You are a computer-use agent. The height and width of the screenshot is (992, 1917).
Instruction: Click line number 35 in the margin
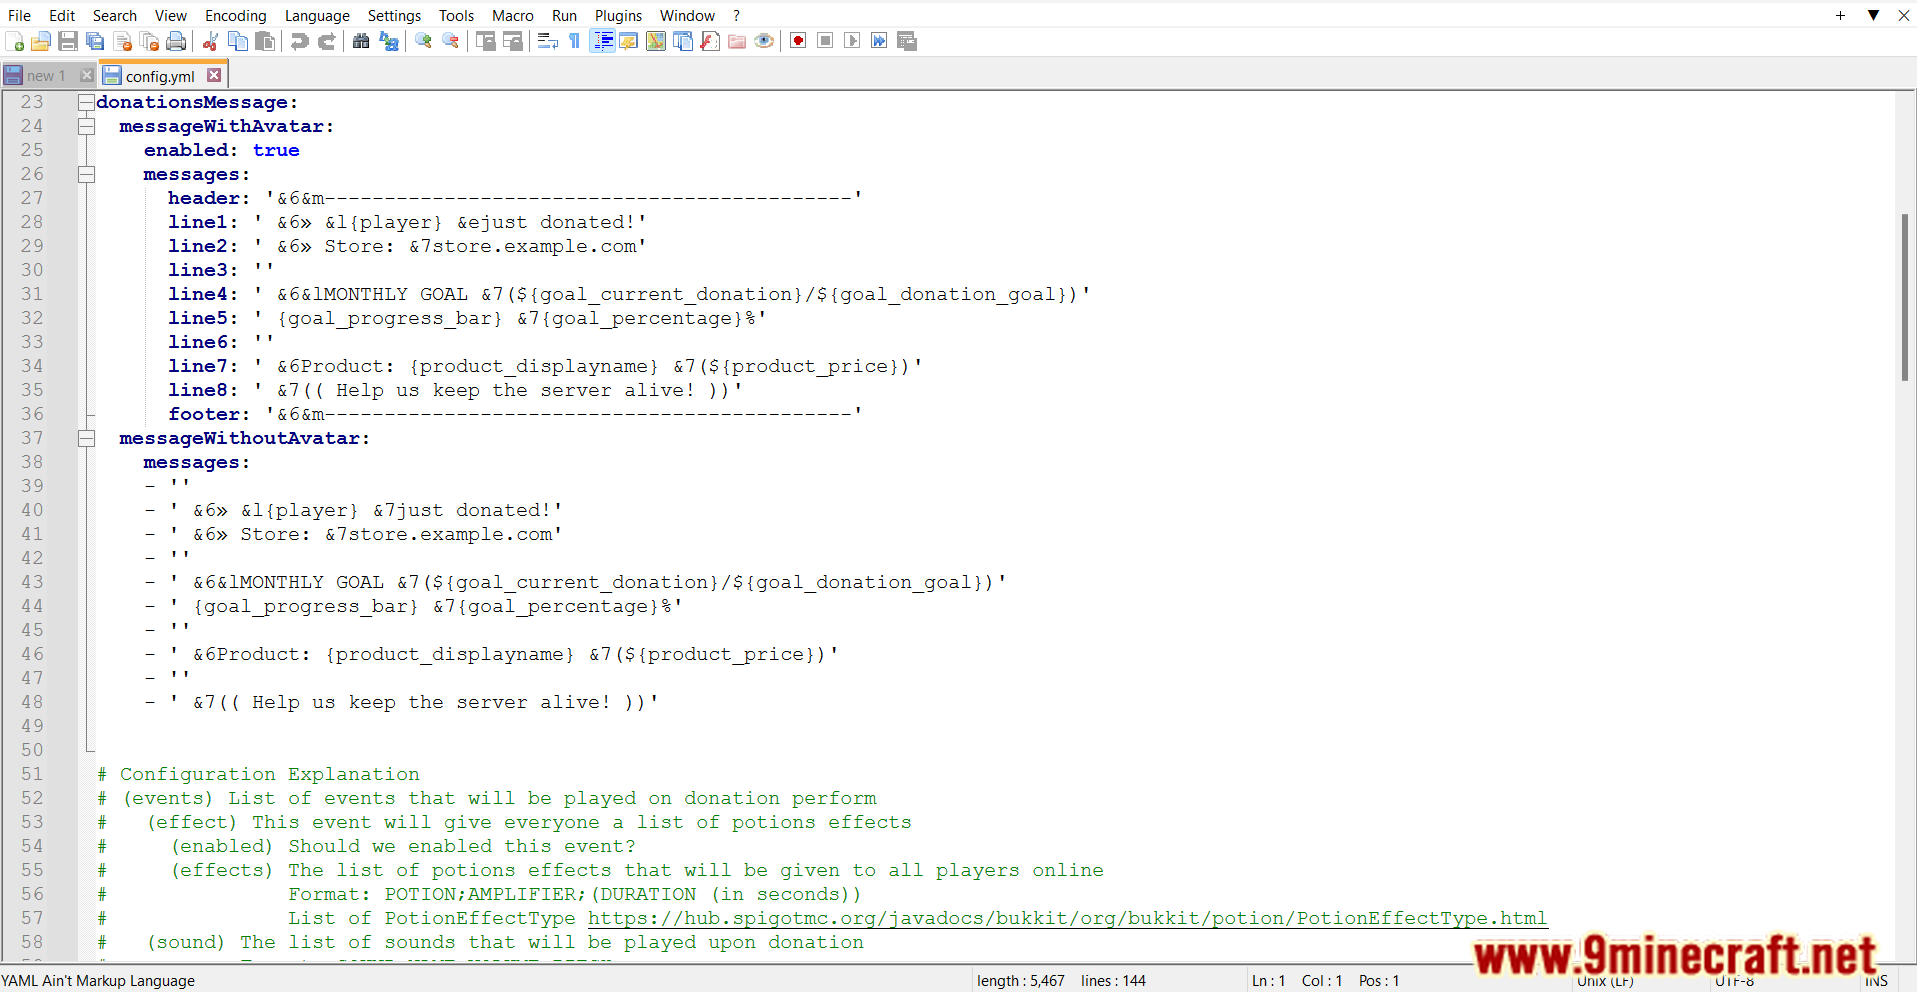pyautogui.click(x=32, y=390)
